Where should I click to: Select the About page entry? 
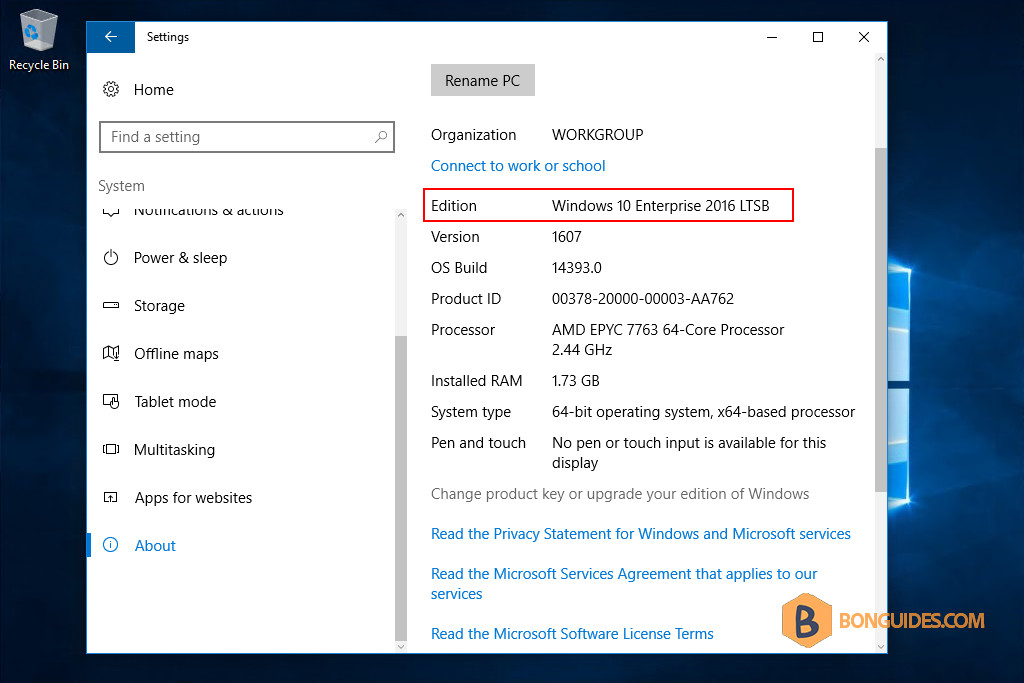(155, 545)
